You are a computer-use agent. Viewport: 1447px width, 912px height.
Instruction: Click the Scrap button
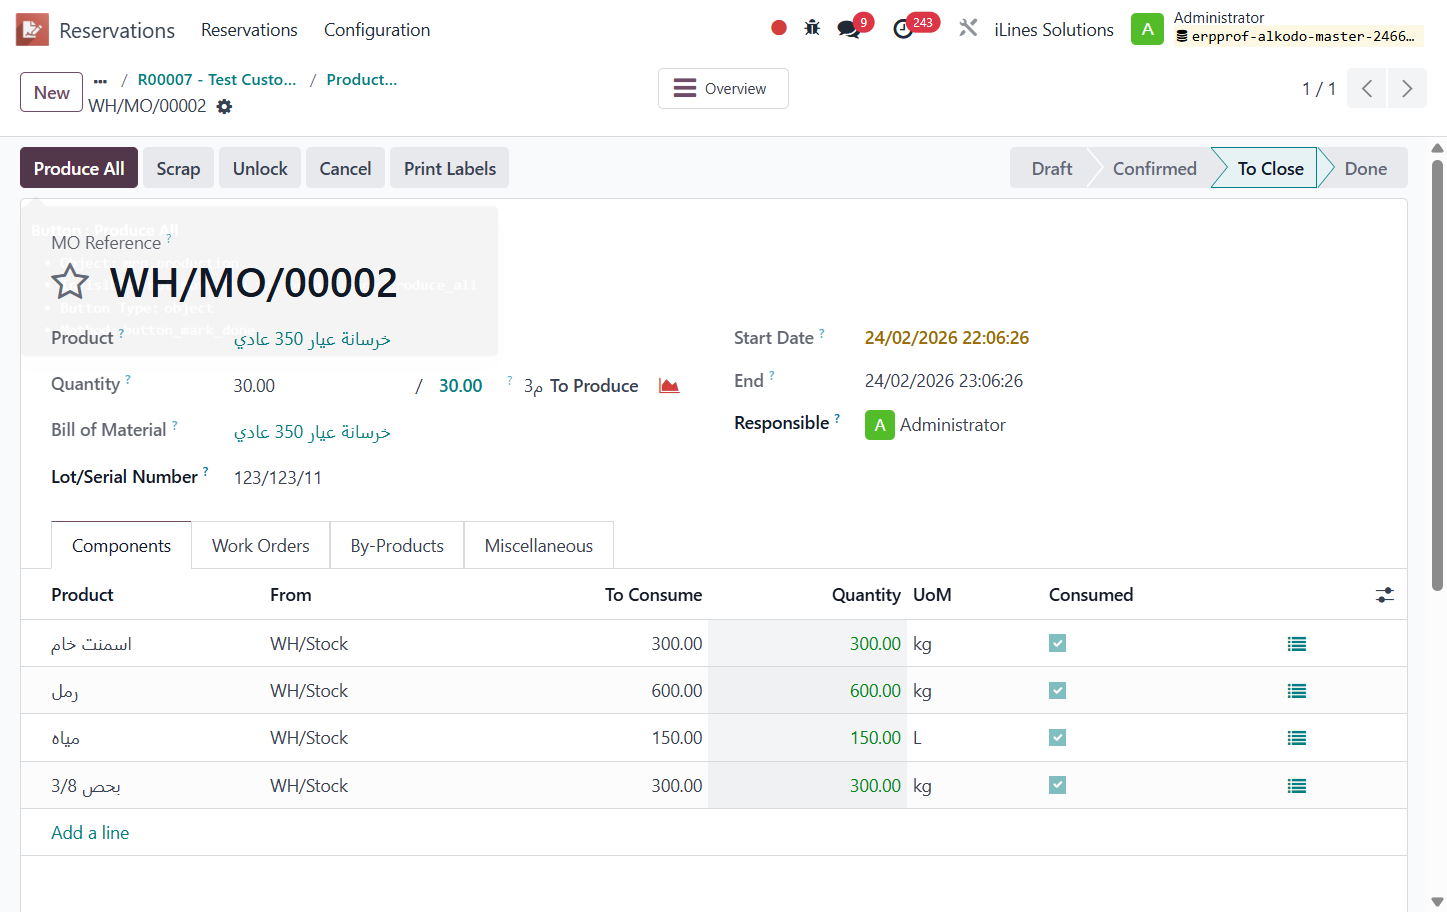[x=178, y=168]
